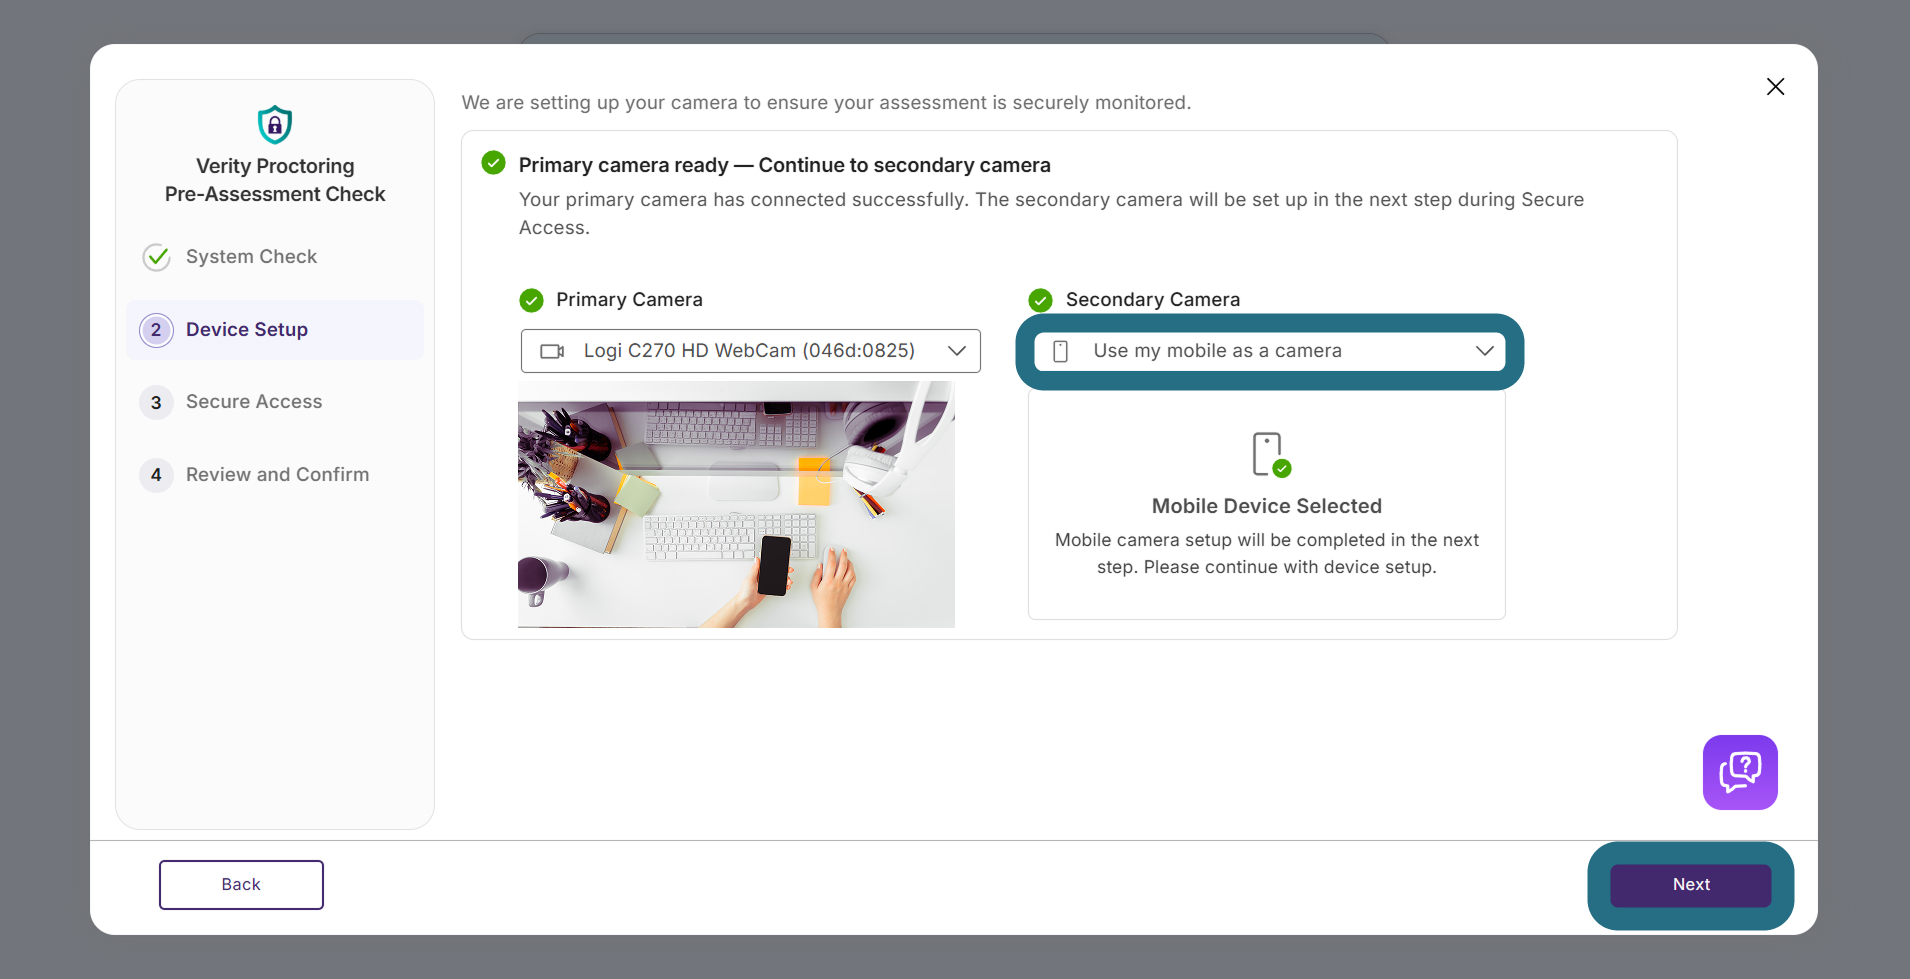Click the Back button

coord(241,885)
